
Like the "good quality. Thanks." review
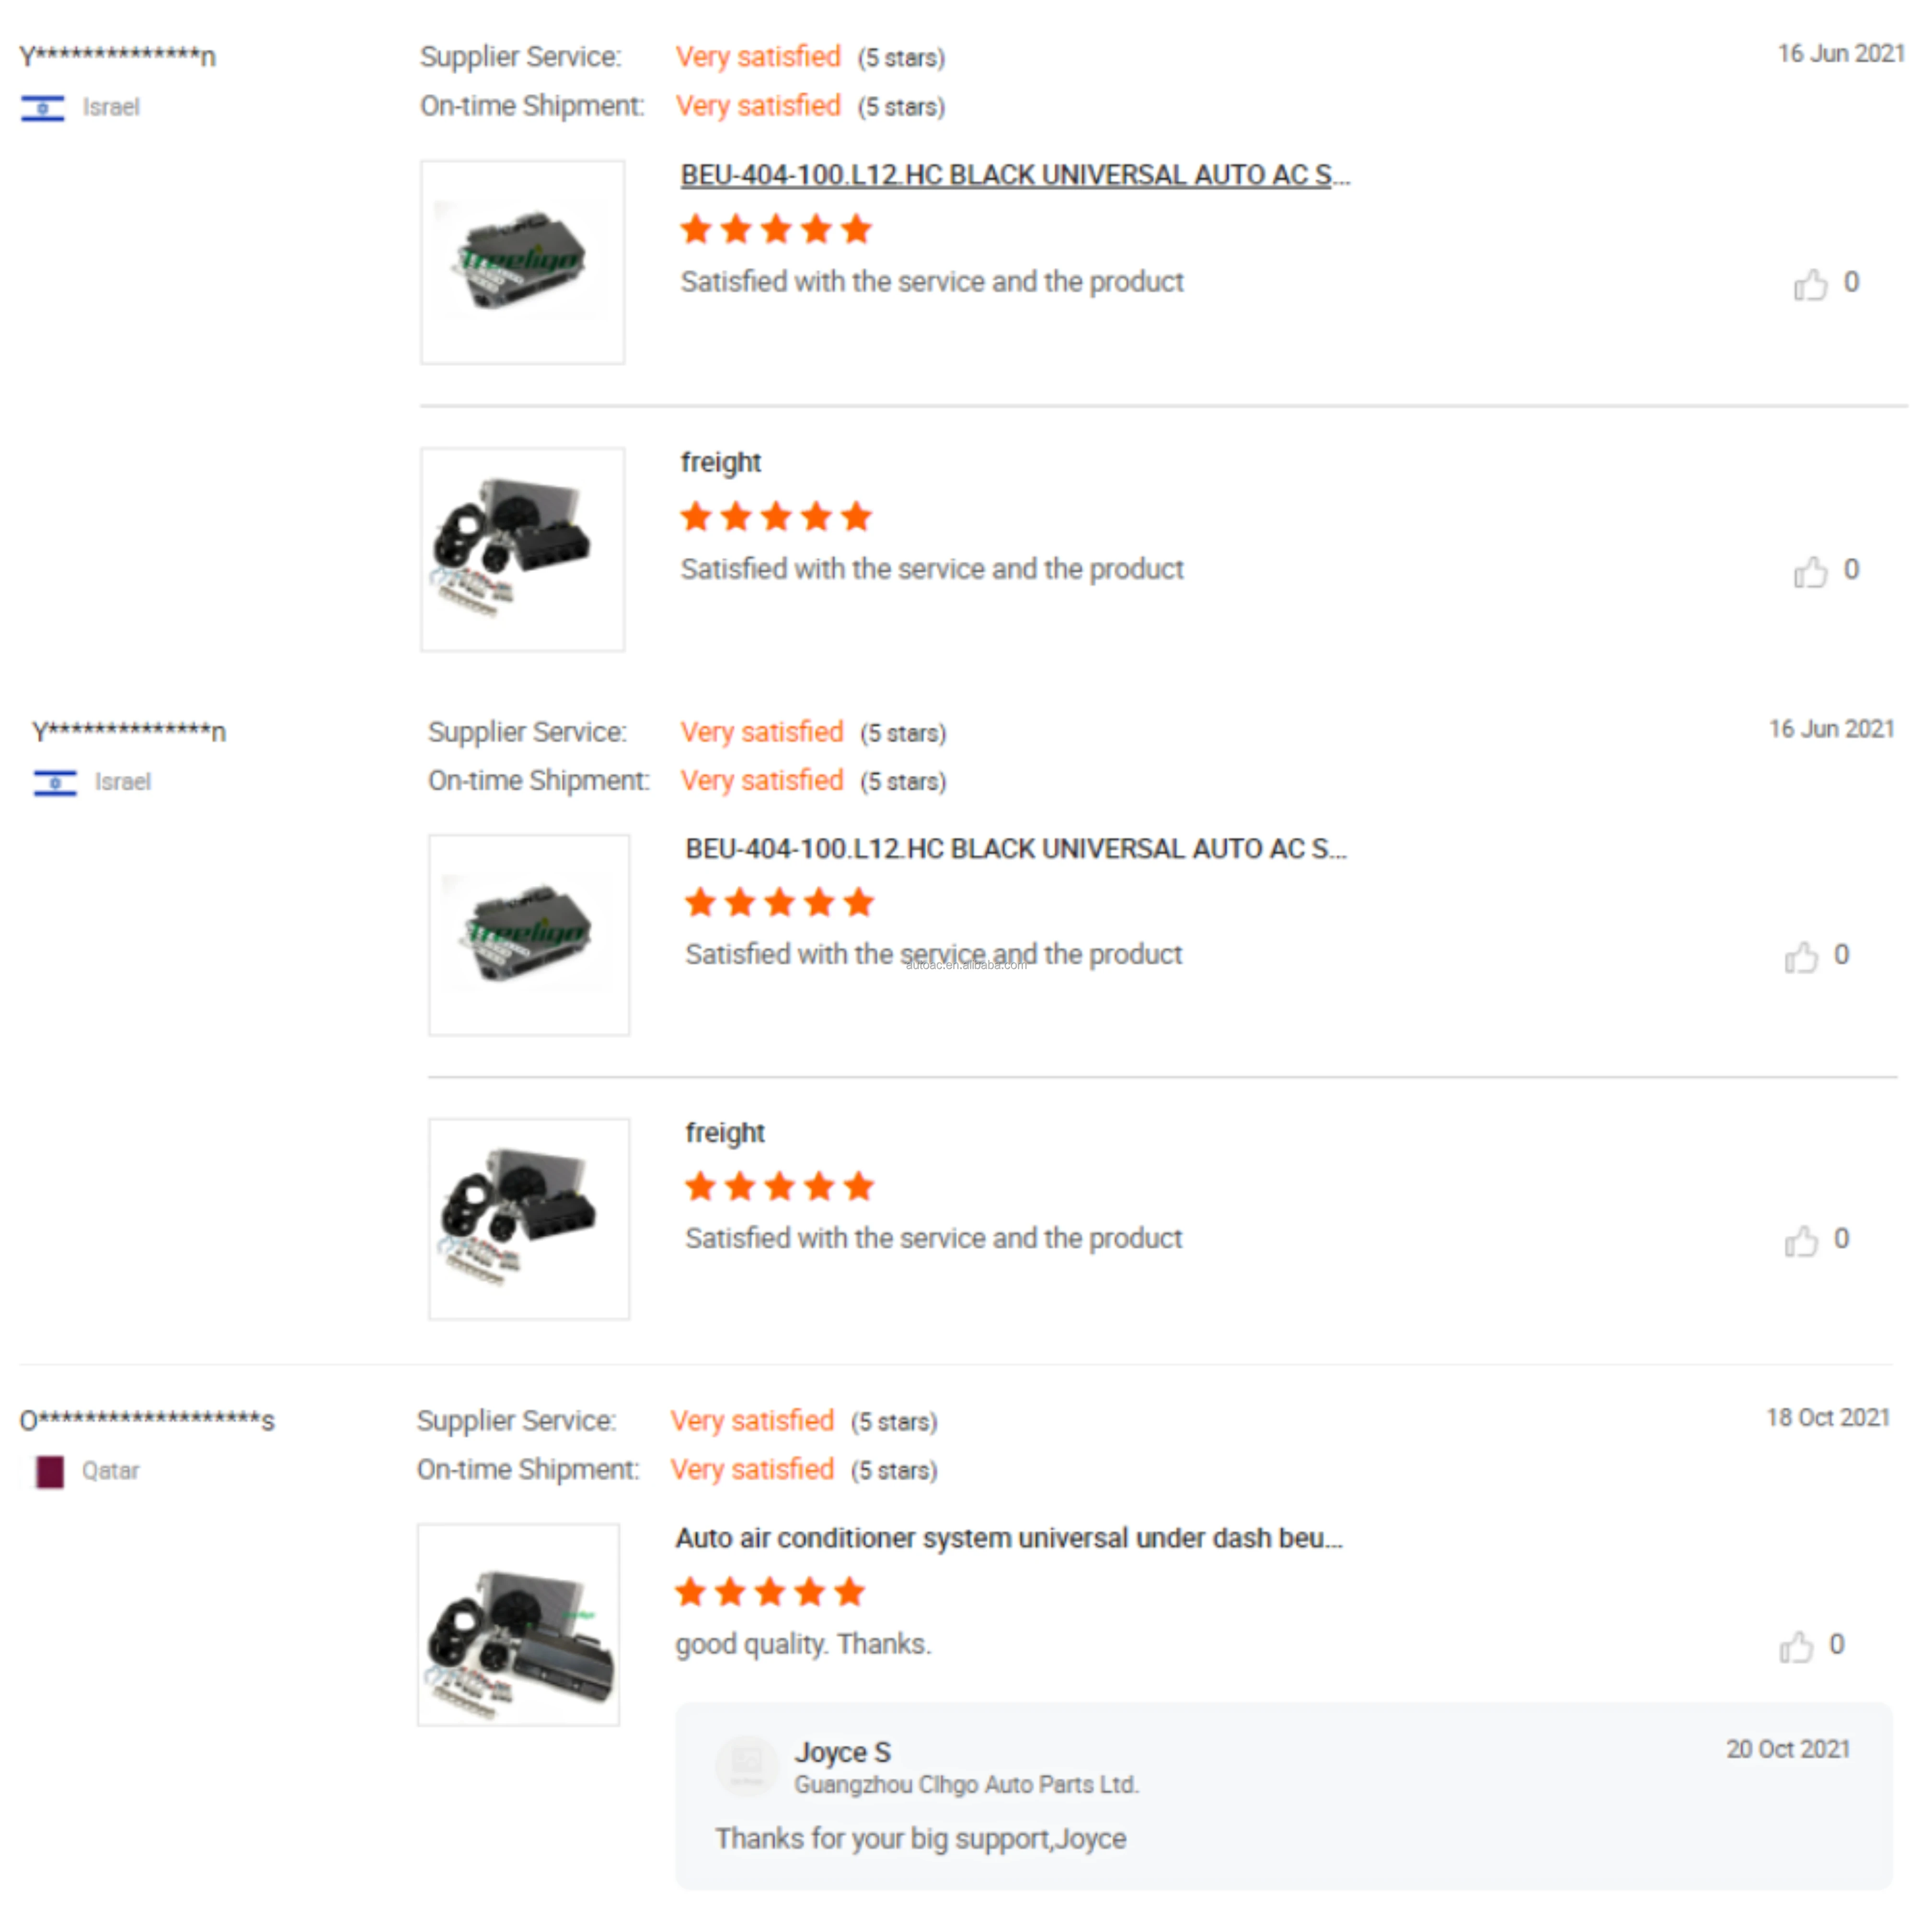click(1796, 1647)
